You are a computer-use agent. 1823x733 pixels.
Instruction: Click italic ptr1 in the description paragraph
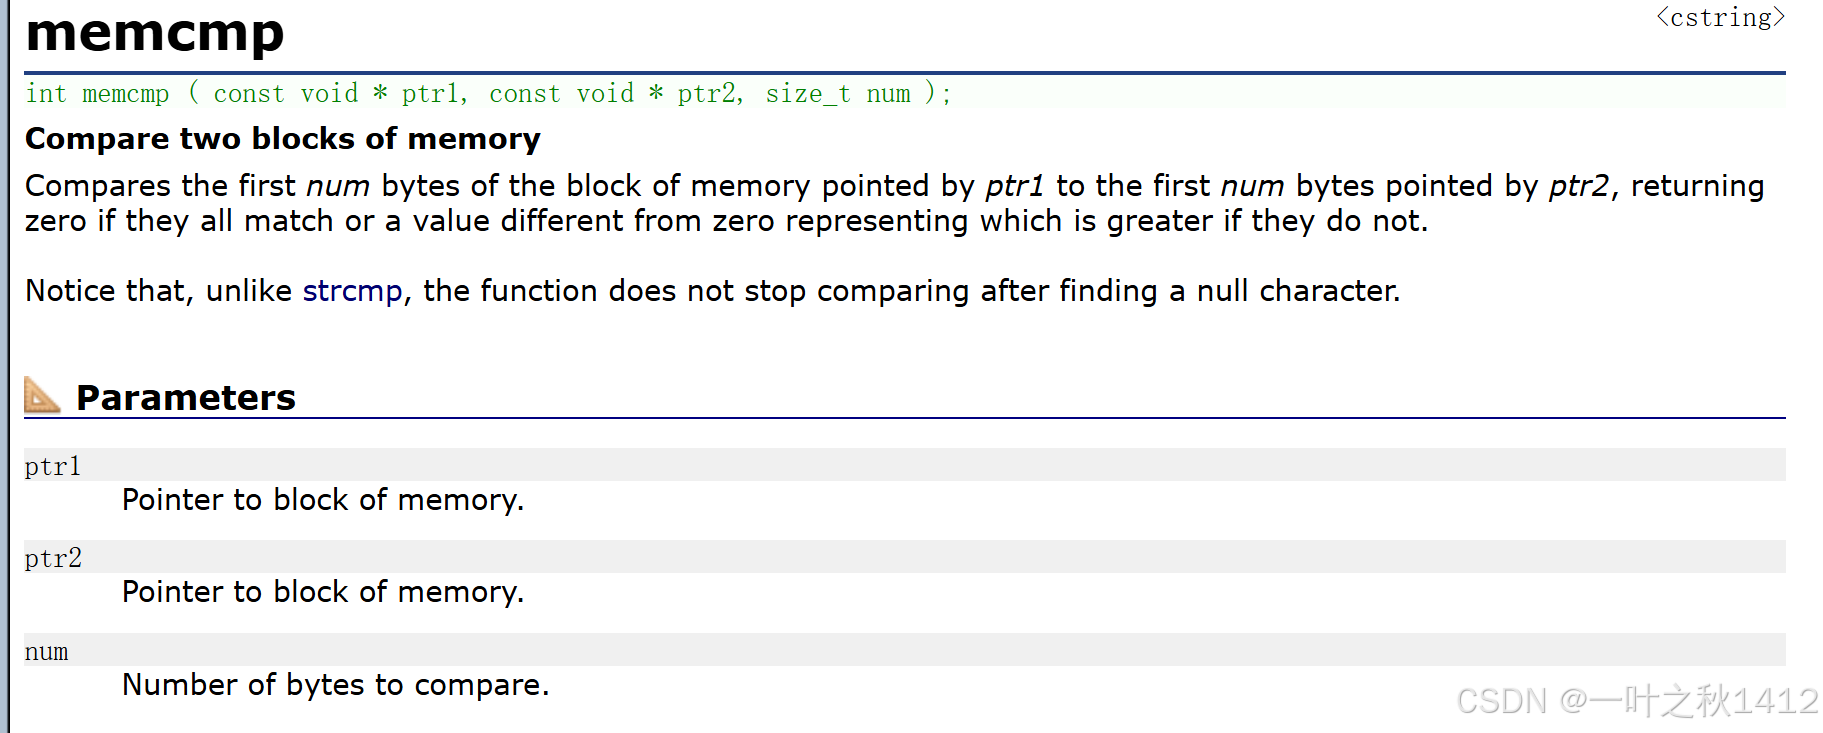(1015, 186)
